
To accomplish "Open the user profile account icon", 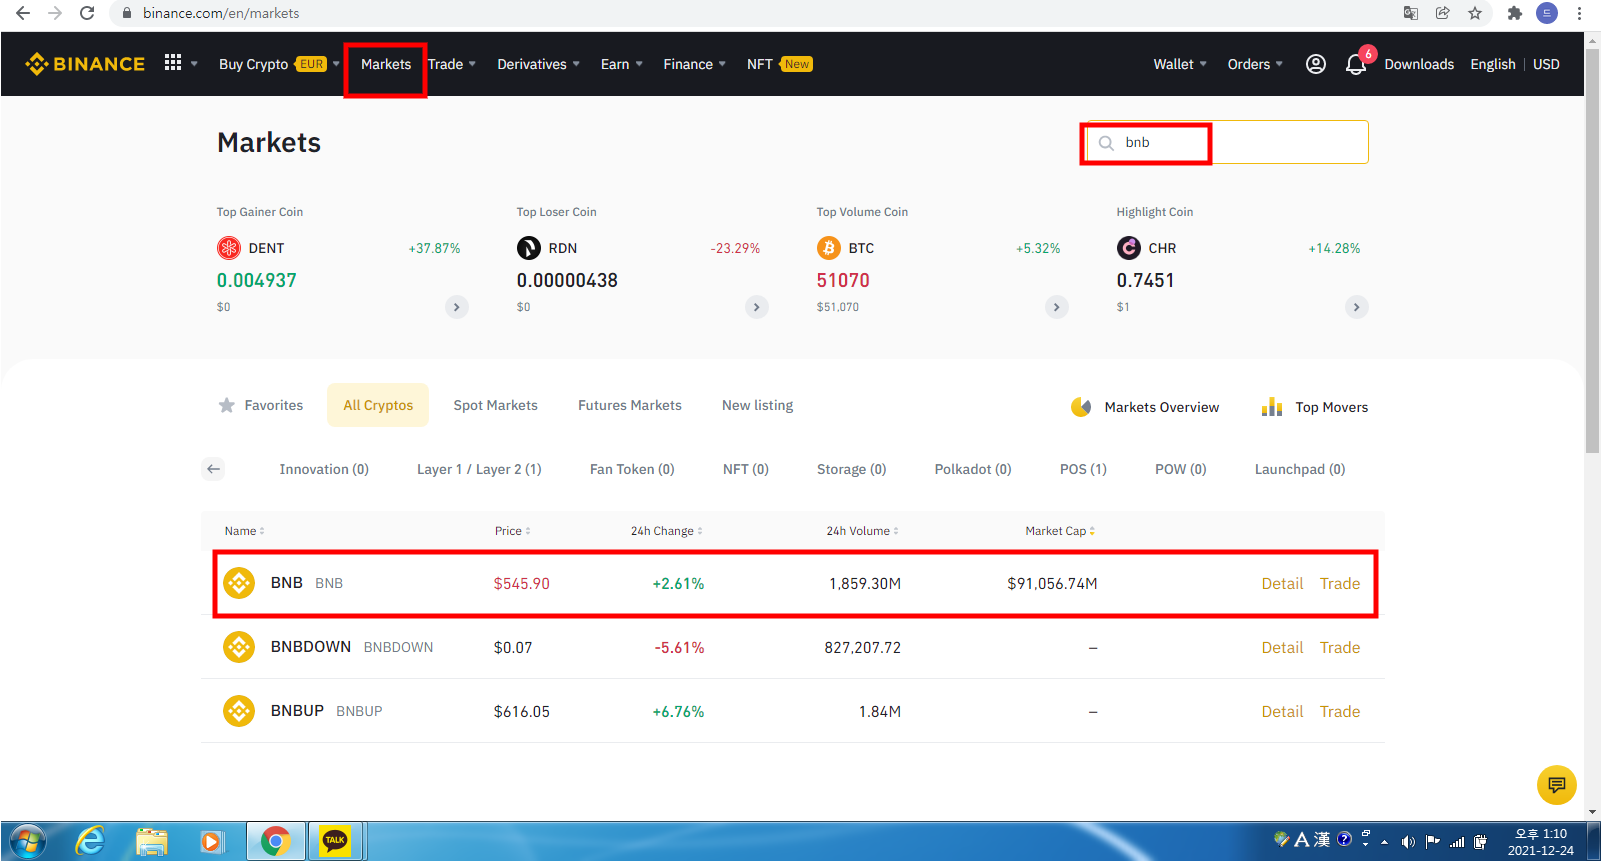I will pos(1316,64).
